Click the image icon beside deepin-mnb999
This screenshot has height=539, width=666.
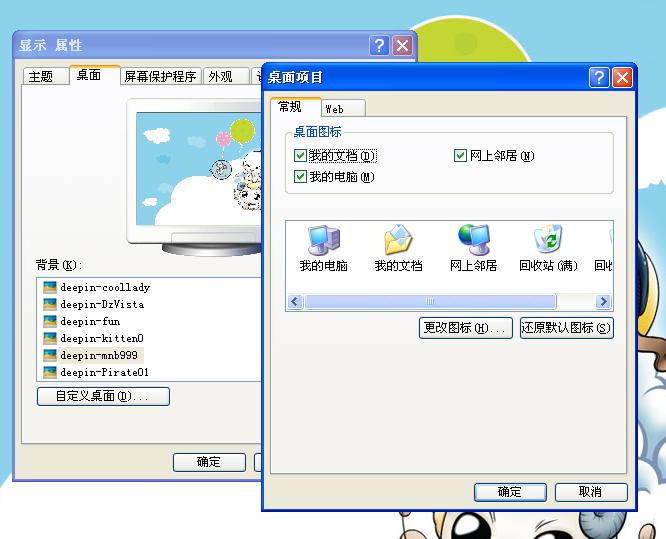50,356
